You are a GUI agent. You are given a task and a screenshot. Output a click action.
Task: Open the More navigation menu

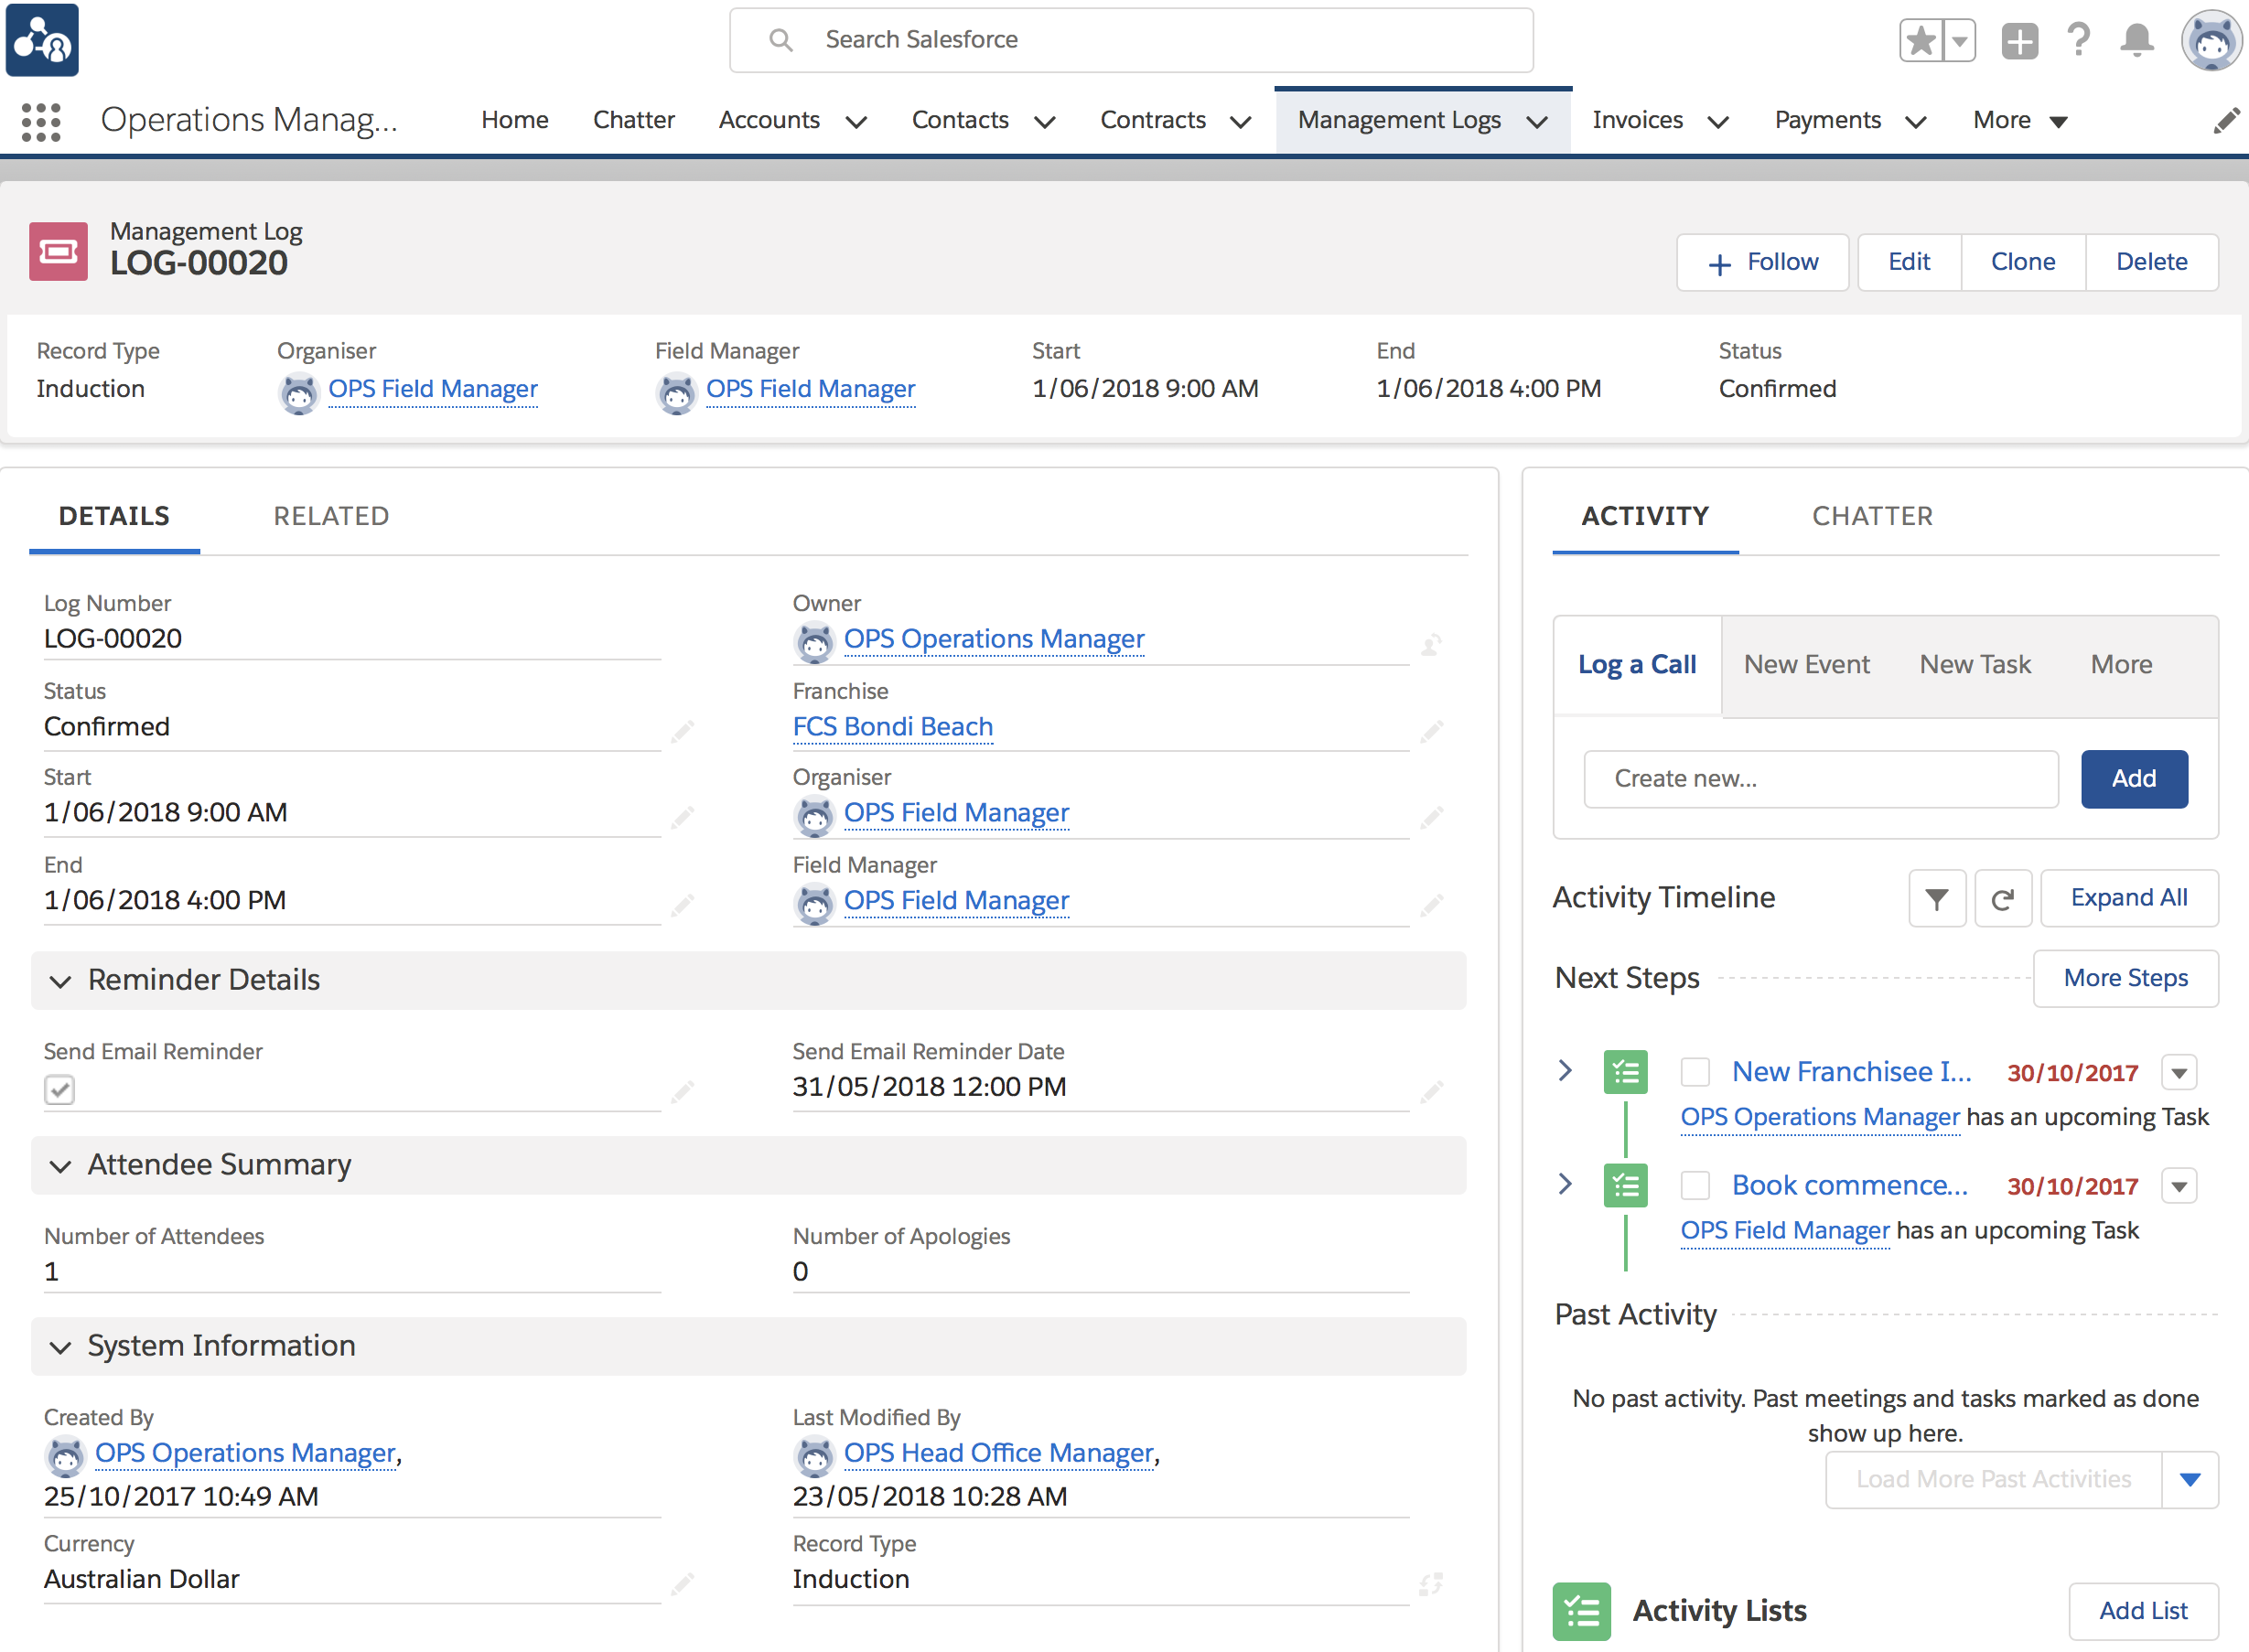(x=2019, y=120)
